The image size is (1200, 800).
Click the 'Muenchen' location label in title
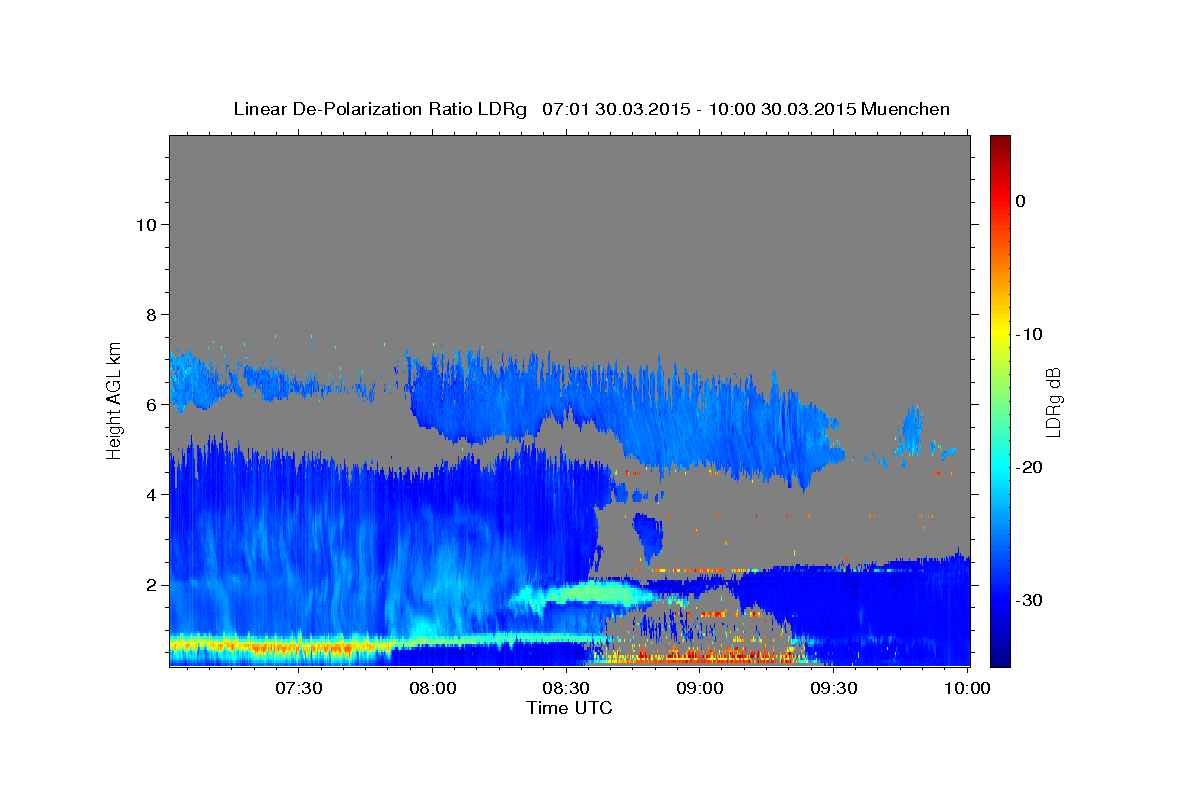click(x=905, y=109)
